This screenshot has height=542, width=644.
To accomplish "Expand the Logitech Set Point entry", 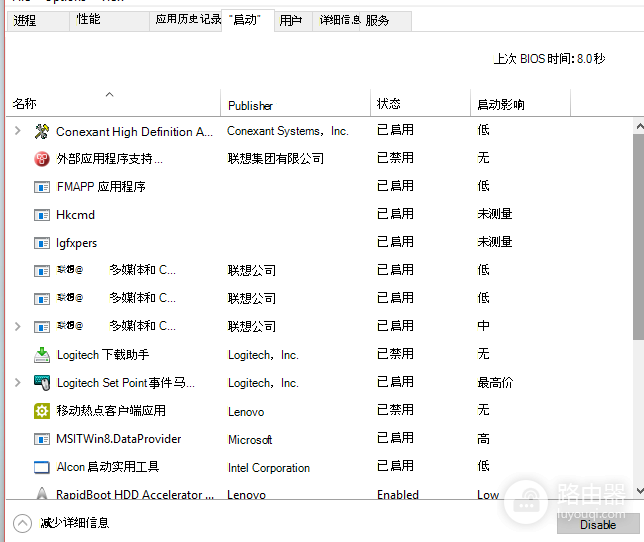I will [18, 383].
